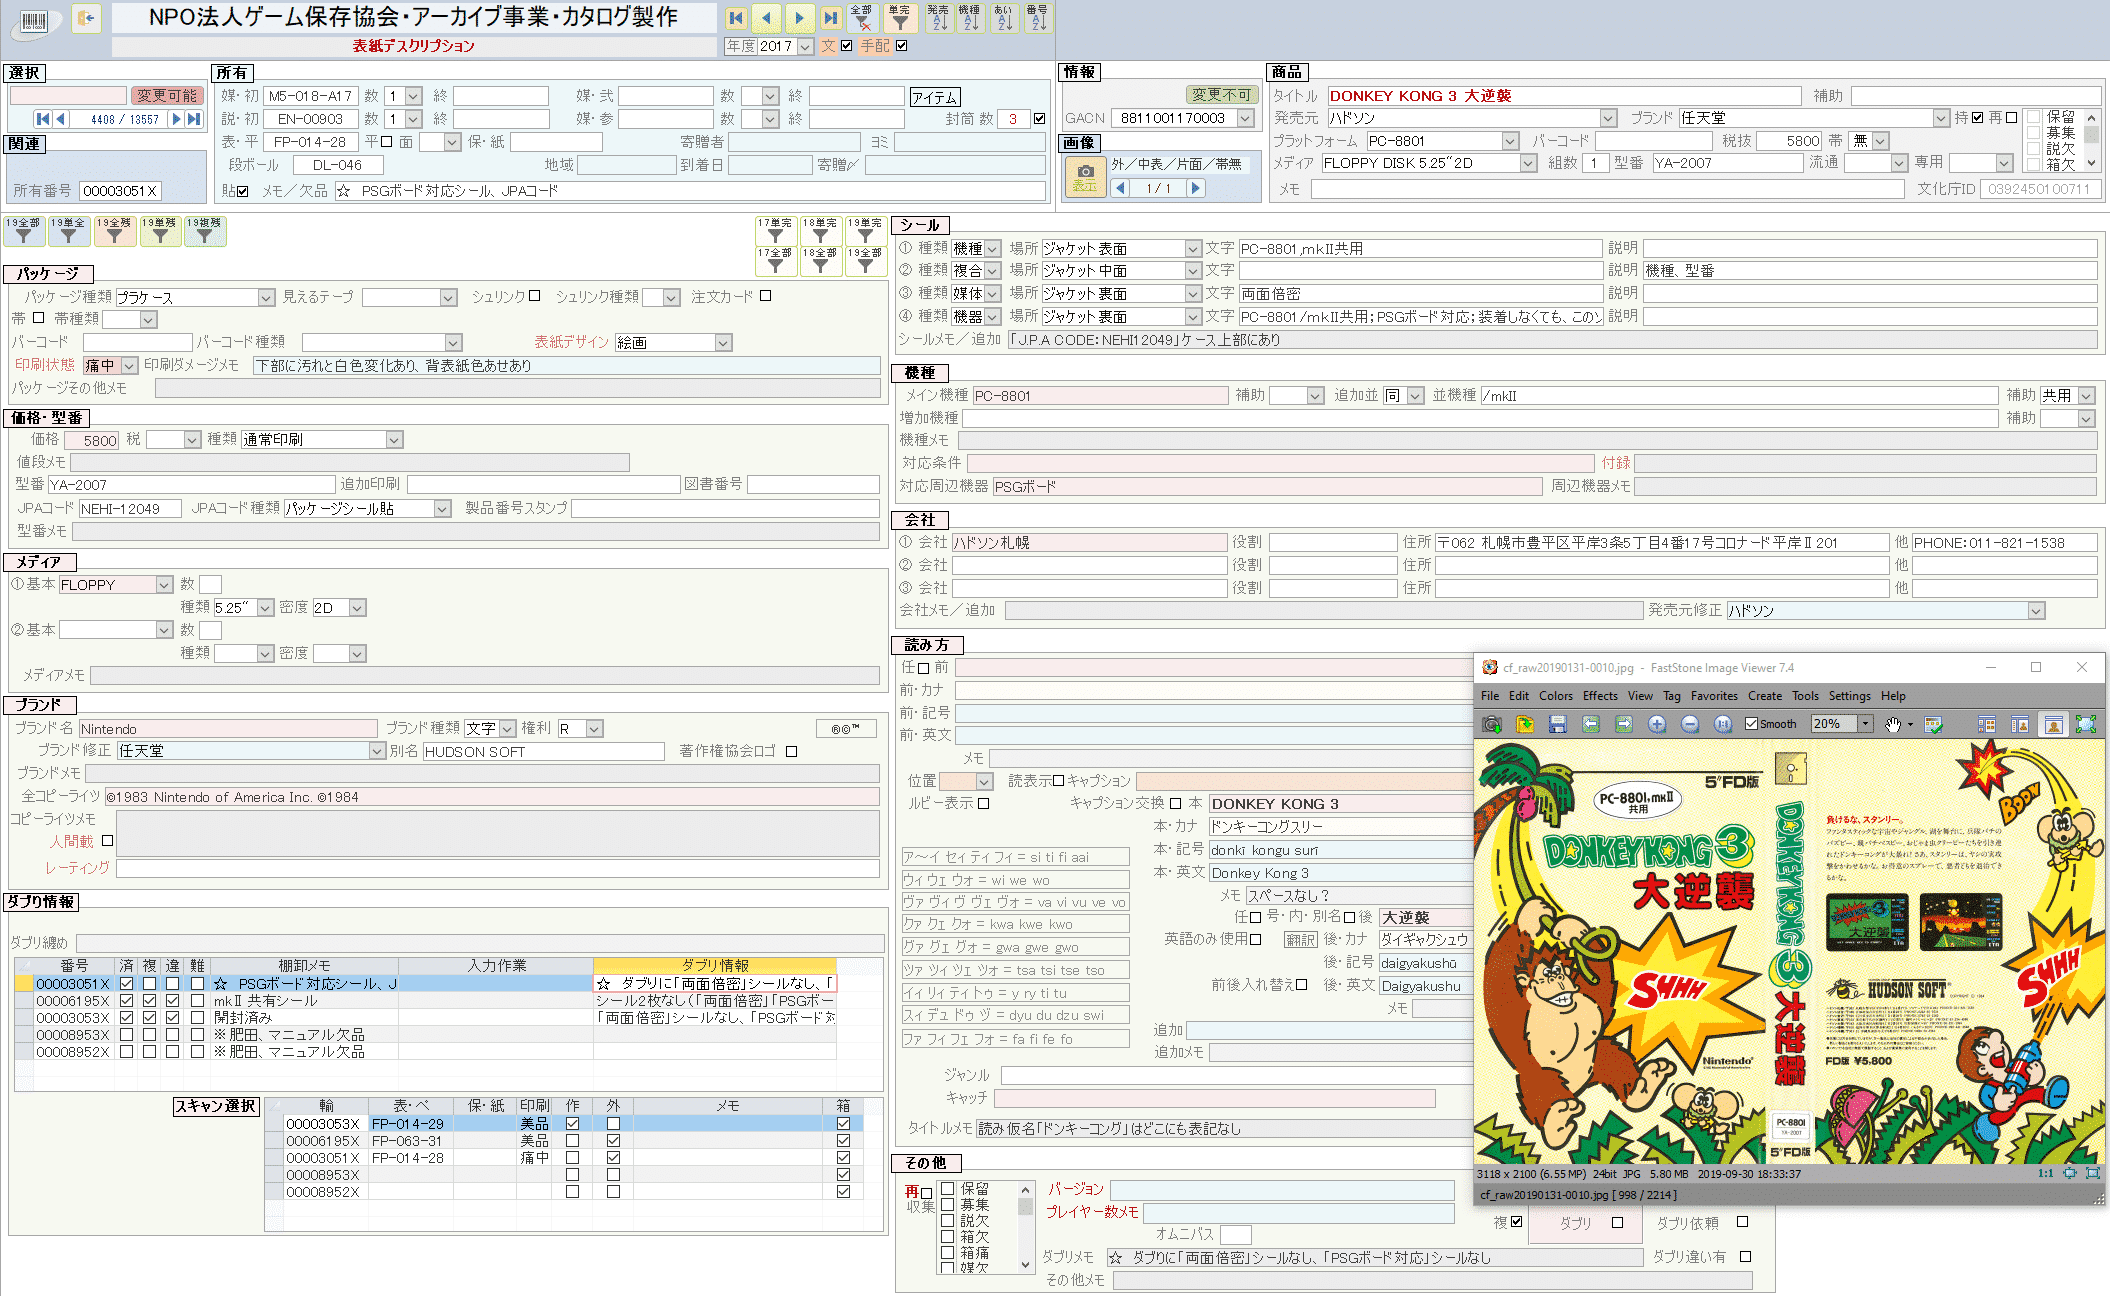Select FastStone hand pan tool

tap(1893, 724)
